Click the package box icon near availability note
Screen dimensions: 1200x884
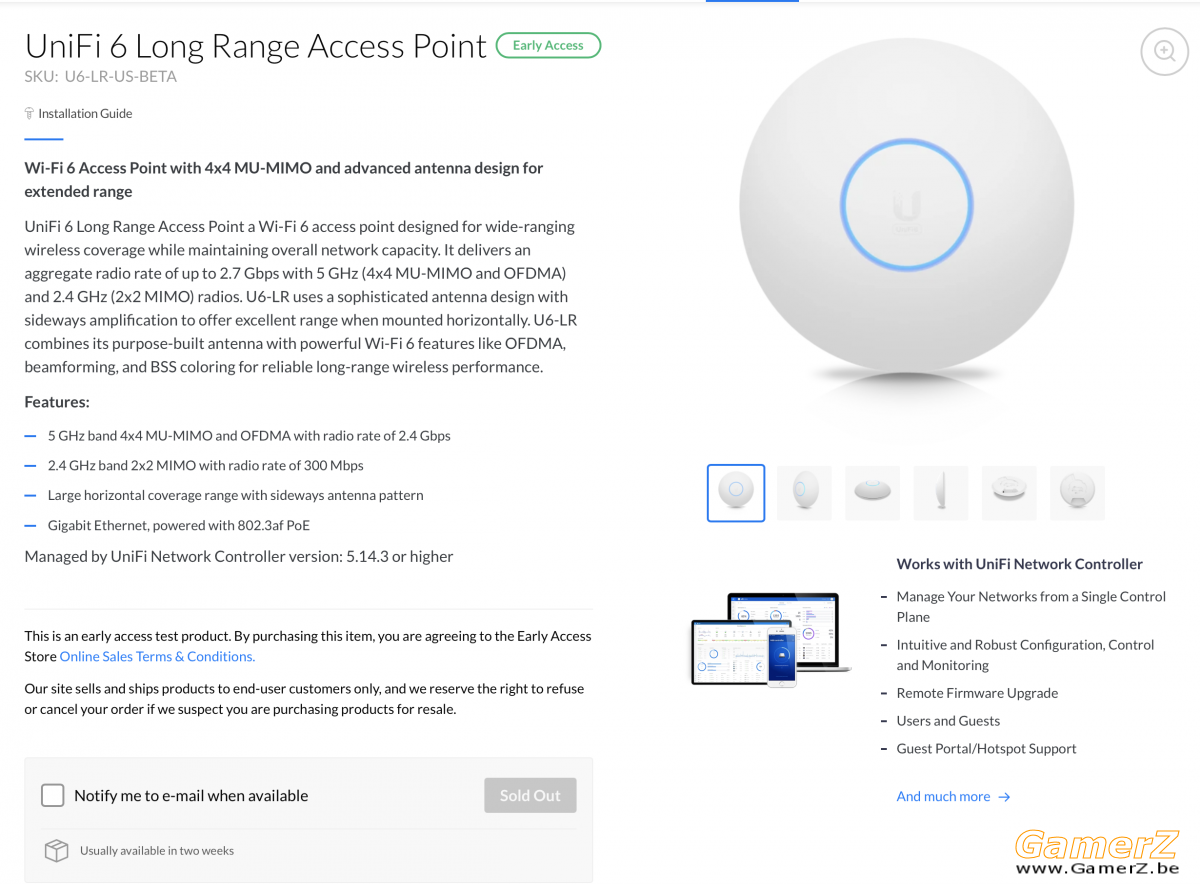[x=56, y=850]
